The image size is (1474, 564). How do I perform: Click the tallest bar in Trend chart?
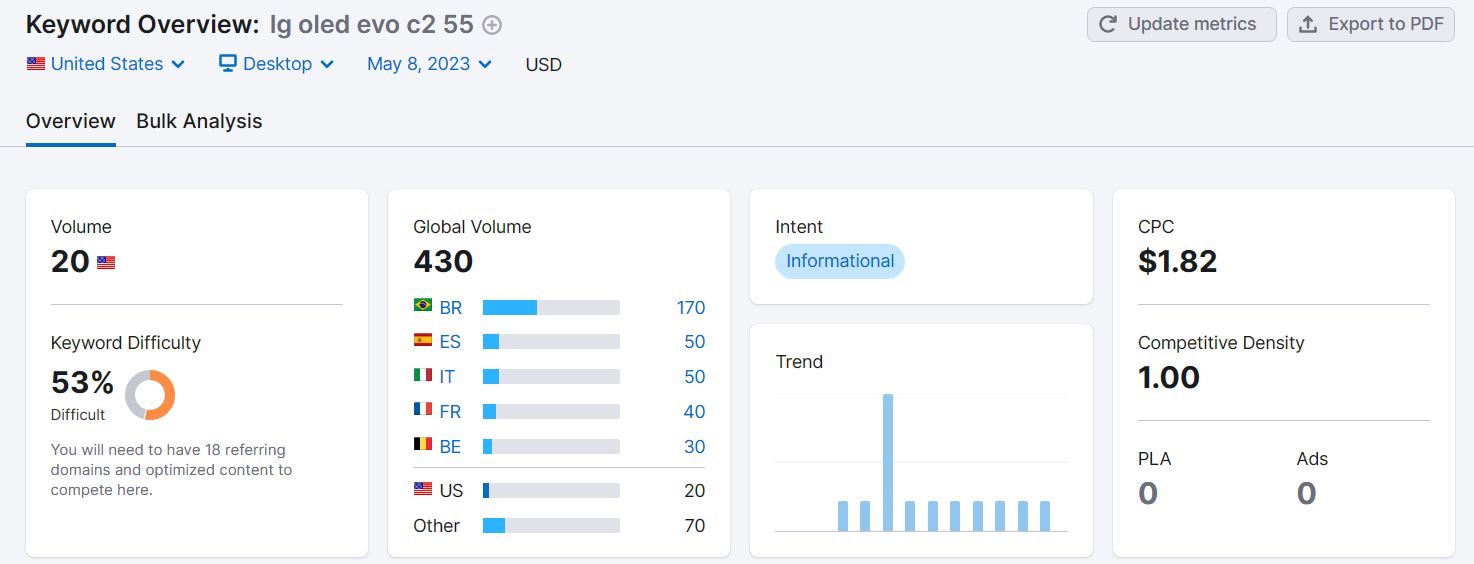(888, 462)
